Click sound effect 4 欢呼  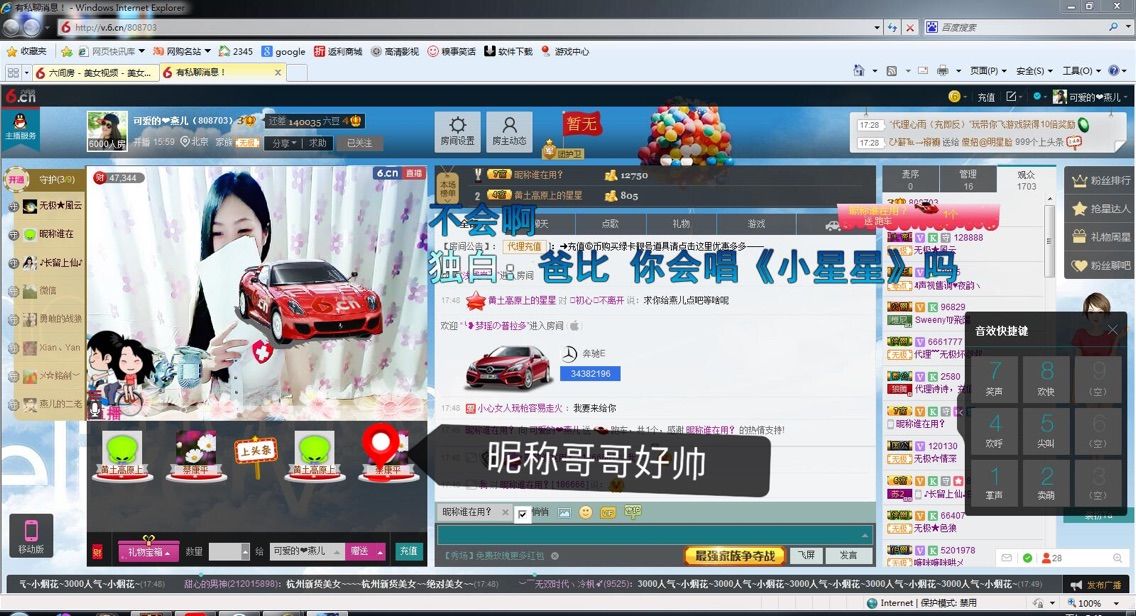994,431
